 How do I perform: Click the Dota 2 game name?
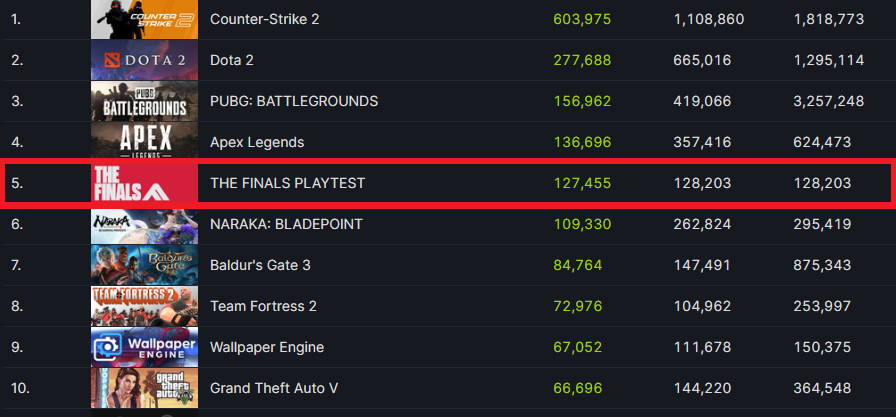[232, 61]
